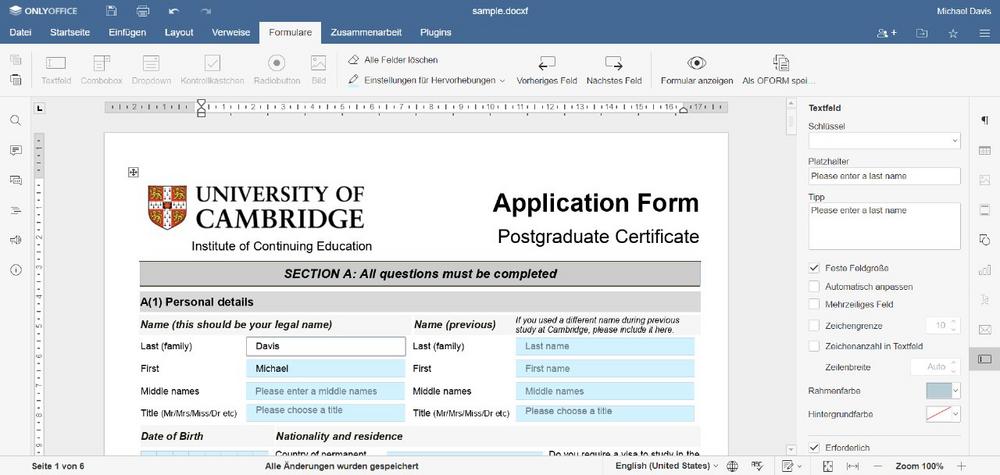Image resolution: width=1000 pixels, height=475 pixels.
Task: Jump to next field via Nächstes Feld
Action: tap(613, 69)
